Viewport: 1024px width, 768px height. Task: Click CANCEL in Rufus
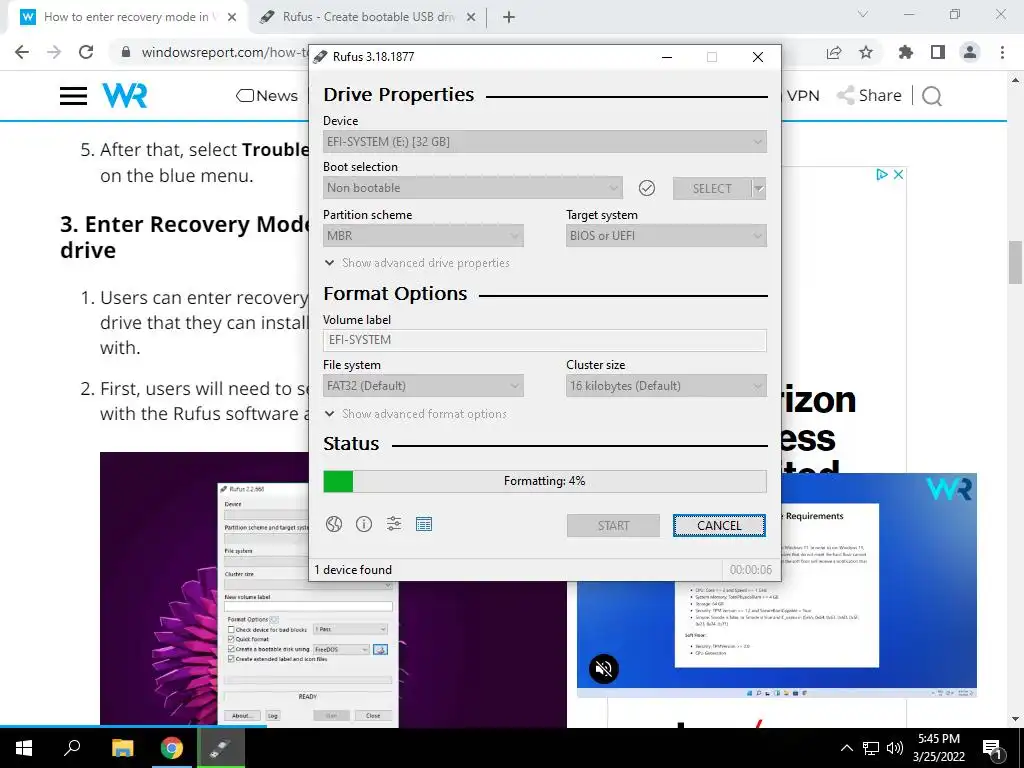coord(719,526)
